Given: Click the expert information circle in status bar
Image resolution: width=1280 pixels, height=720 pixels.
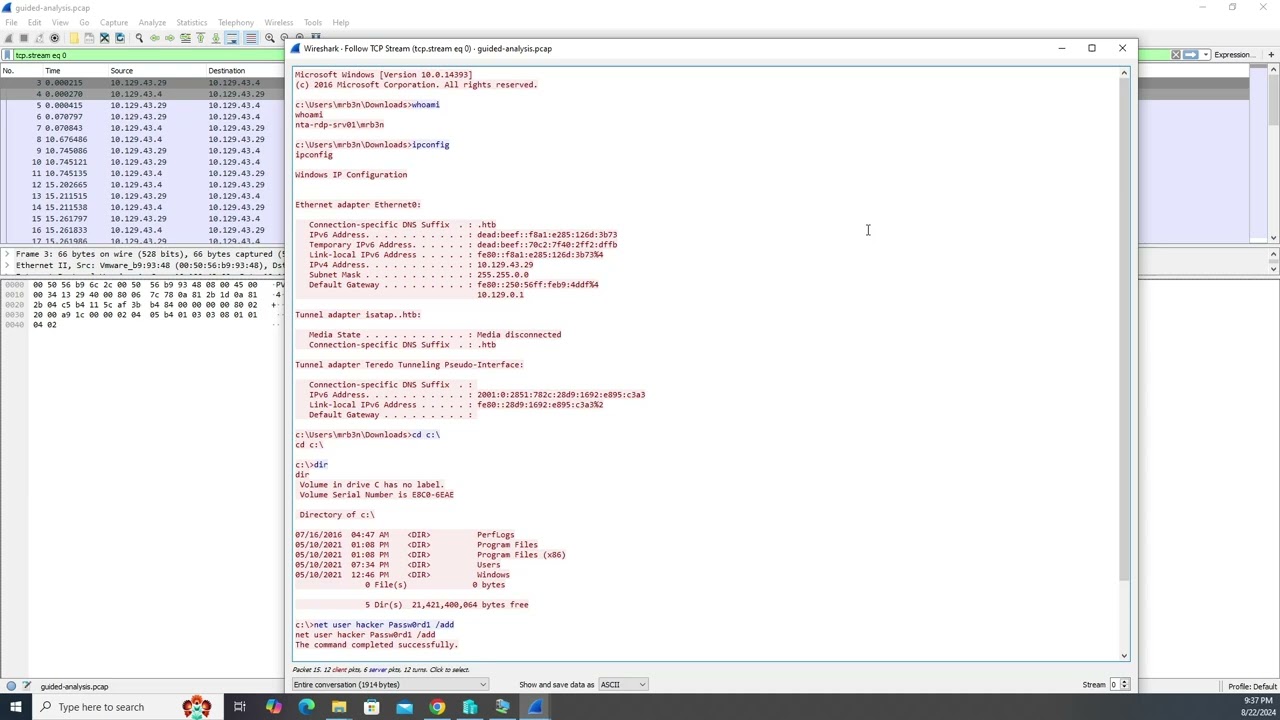Looking at the screenshot, I should [11, 687].
